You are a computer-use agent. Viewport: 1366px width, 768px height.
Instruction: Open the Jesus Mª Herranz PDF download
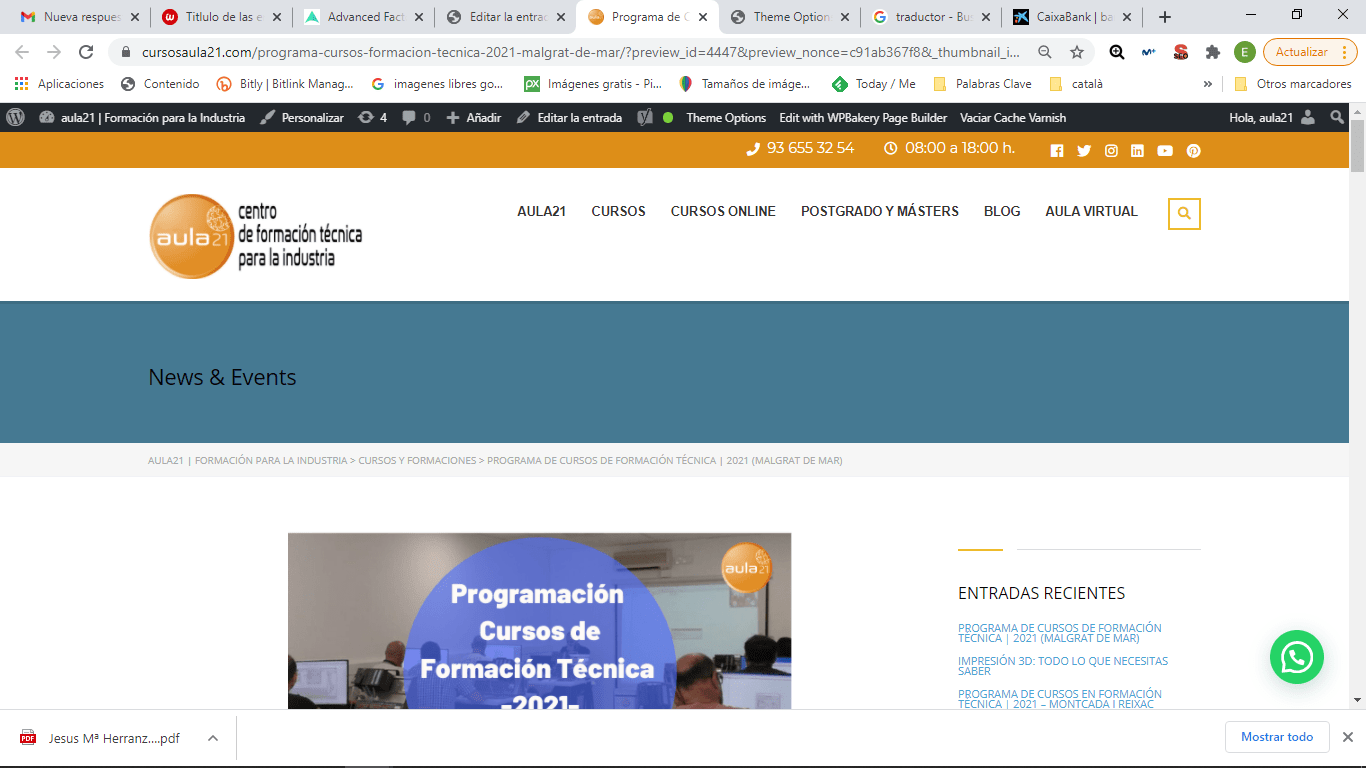[x=113, y=738]
